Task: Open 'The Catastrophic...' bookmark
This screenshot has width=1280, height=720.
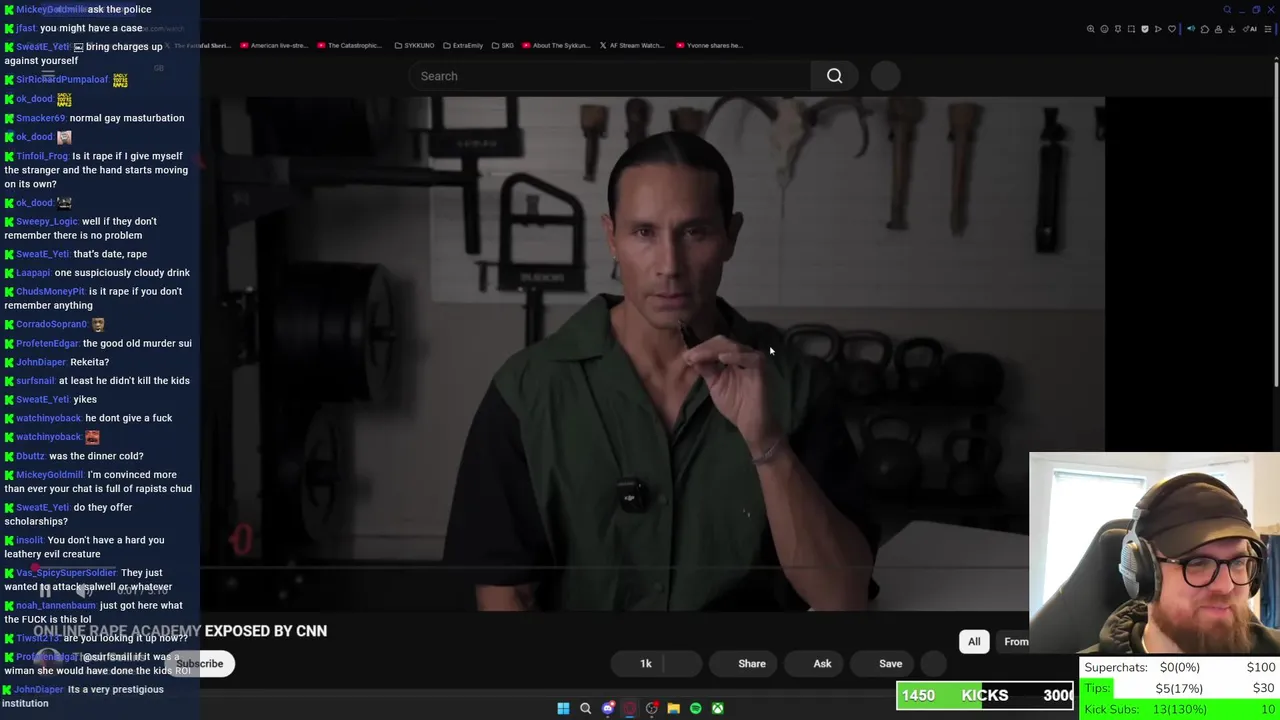Action: [350, 45]
